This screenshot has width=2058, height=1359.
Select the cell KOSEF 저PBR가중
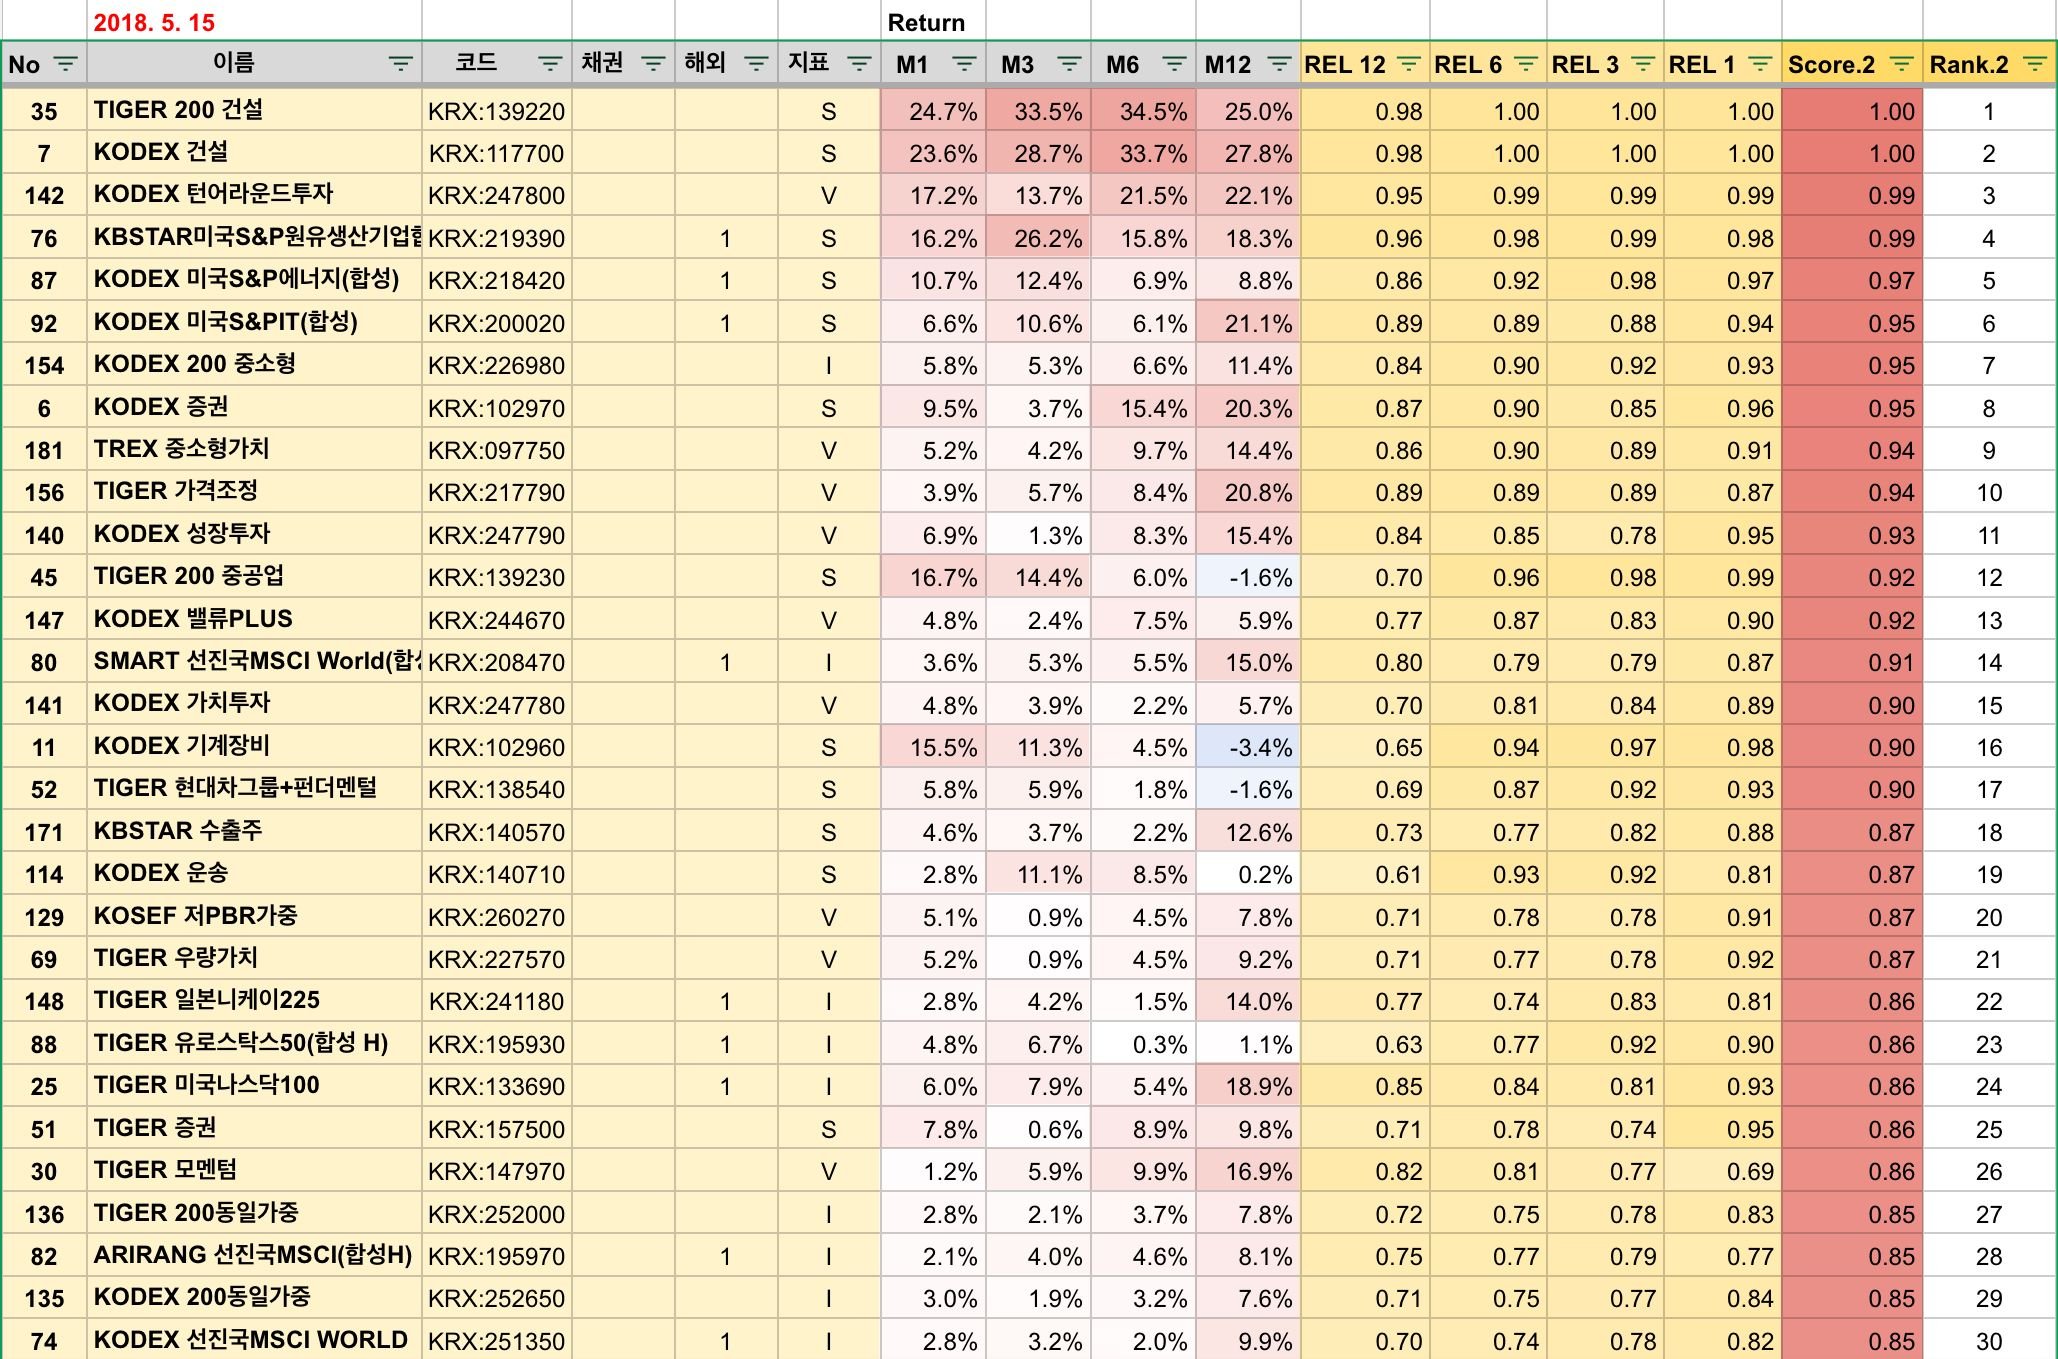click(x=254, y=916)
